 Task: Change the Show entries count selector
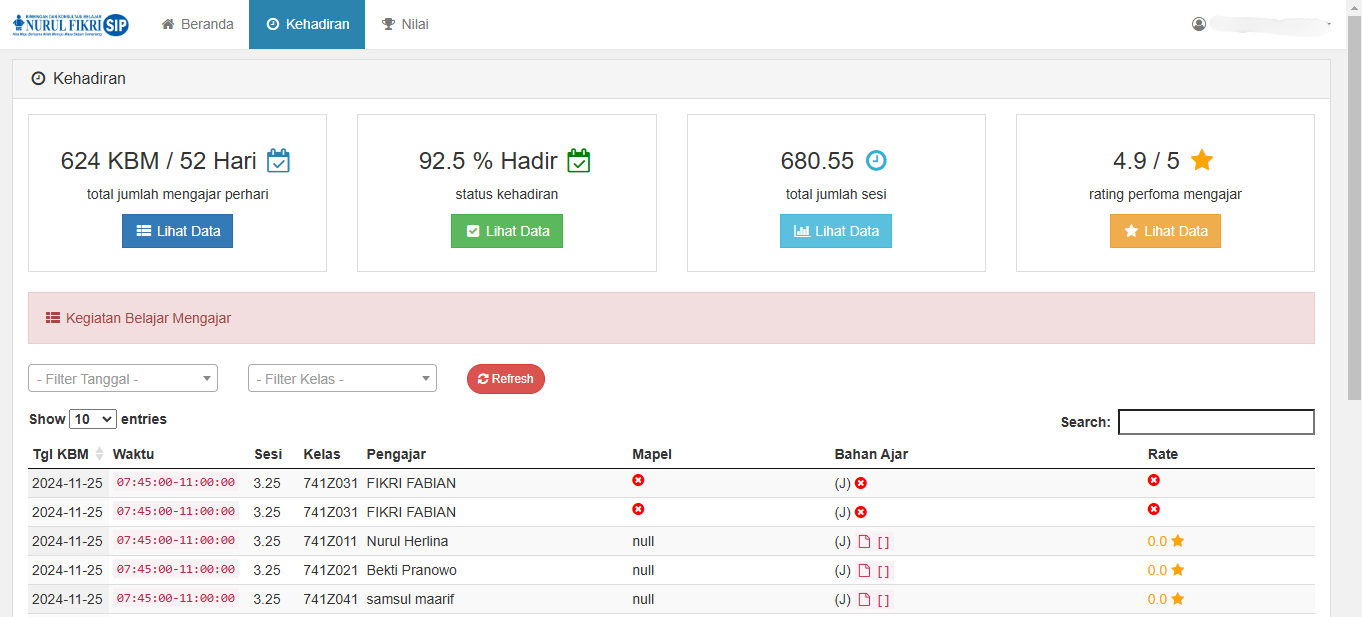coord(93,419)
